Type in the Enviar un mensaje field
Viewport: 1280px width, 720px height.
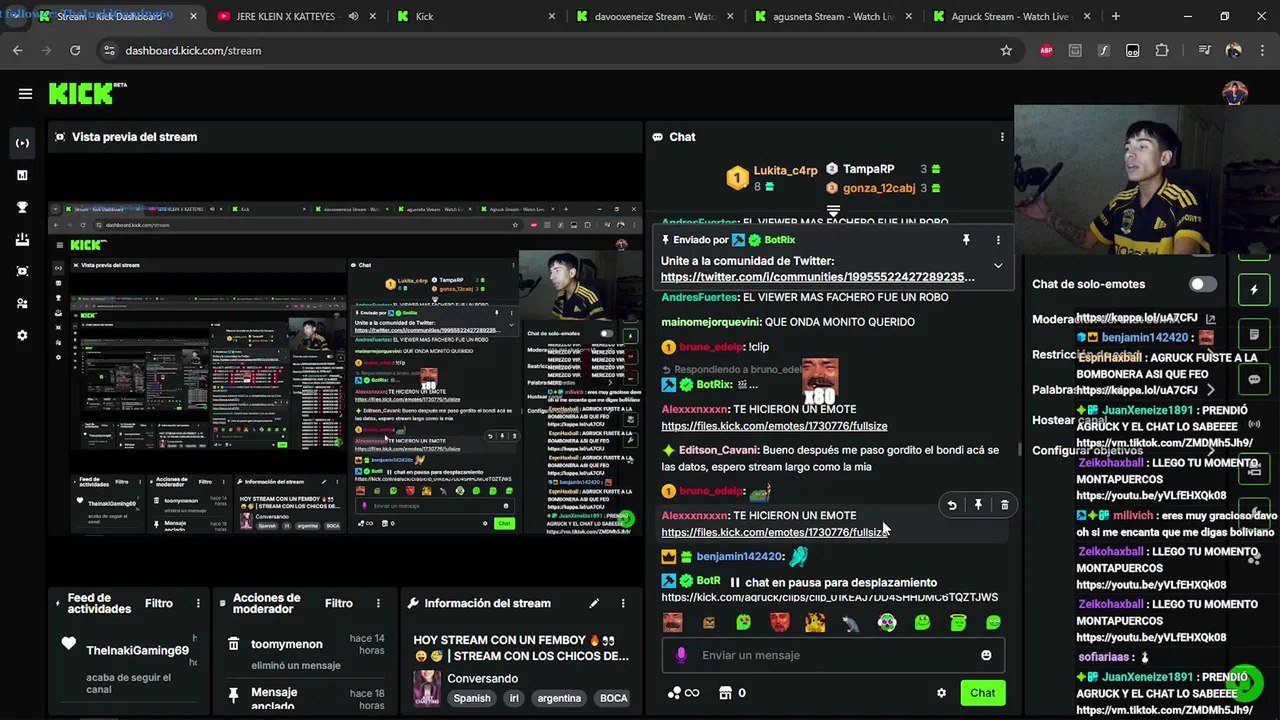point(832,655)
